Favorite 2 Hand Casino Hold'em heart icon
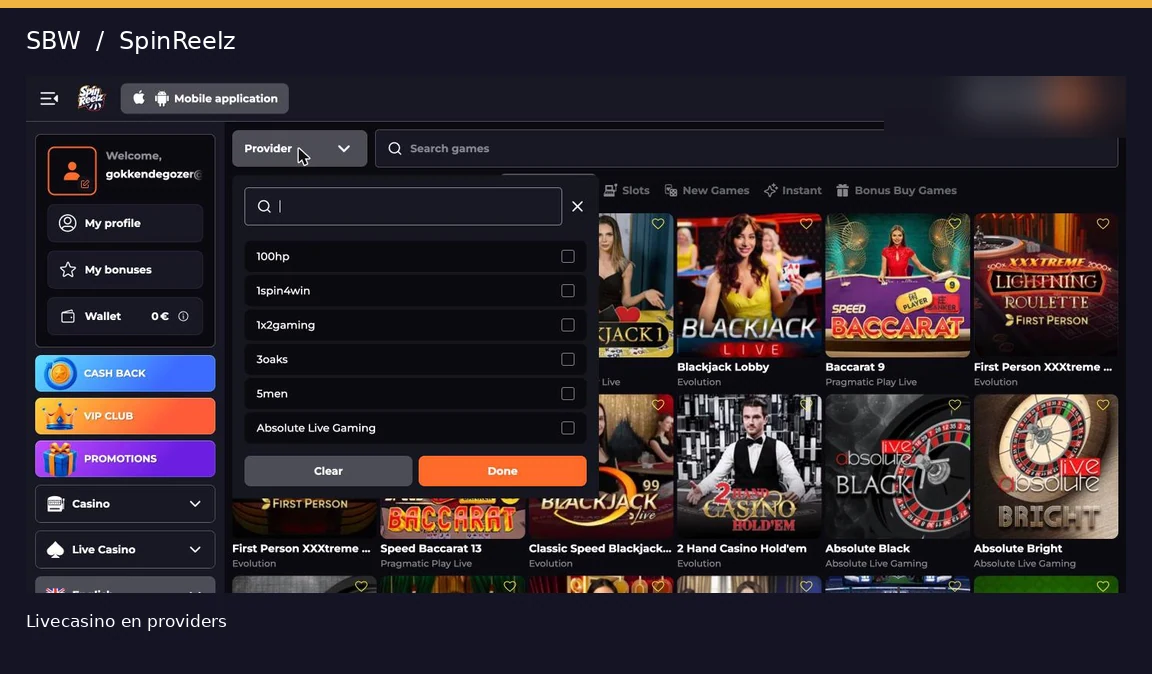 (806, 405)
